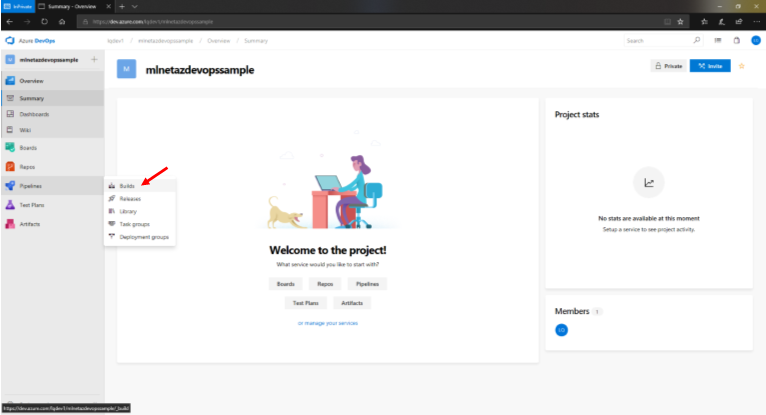Open Library from the Pipelines flyout
The width and height of the screenshot is (766, 415).
(x=129, y=211)
